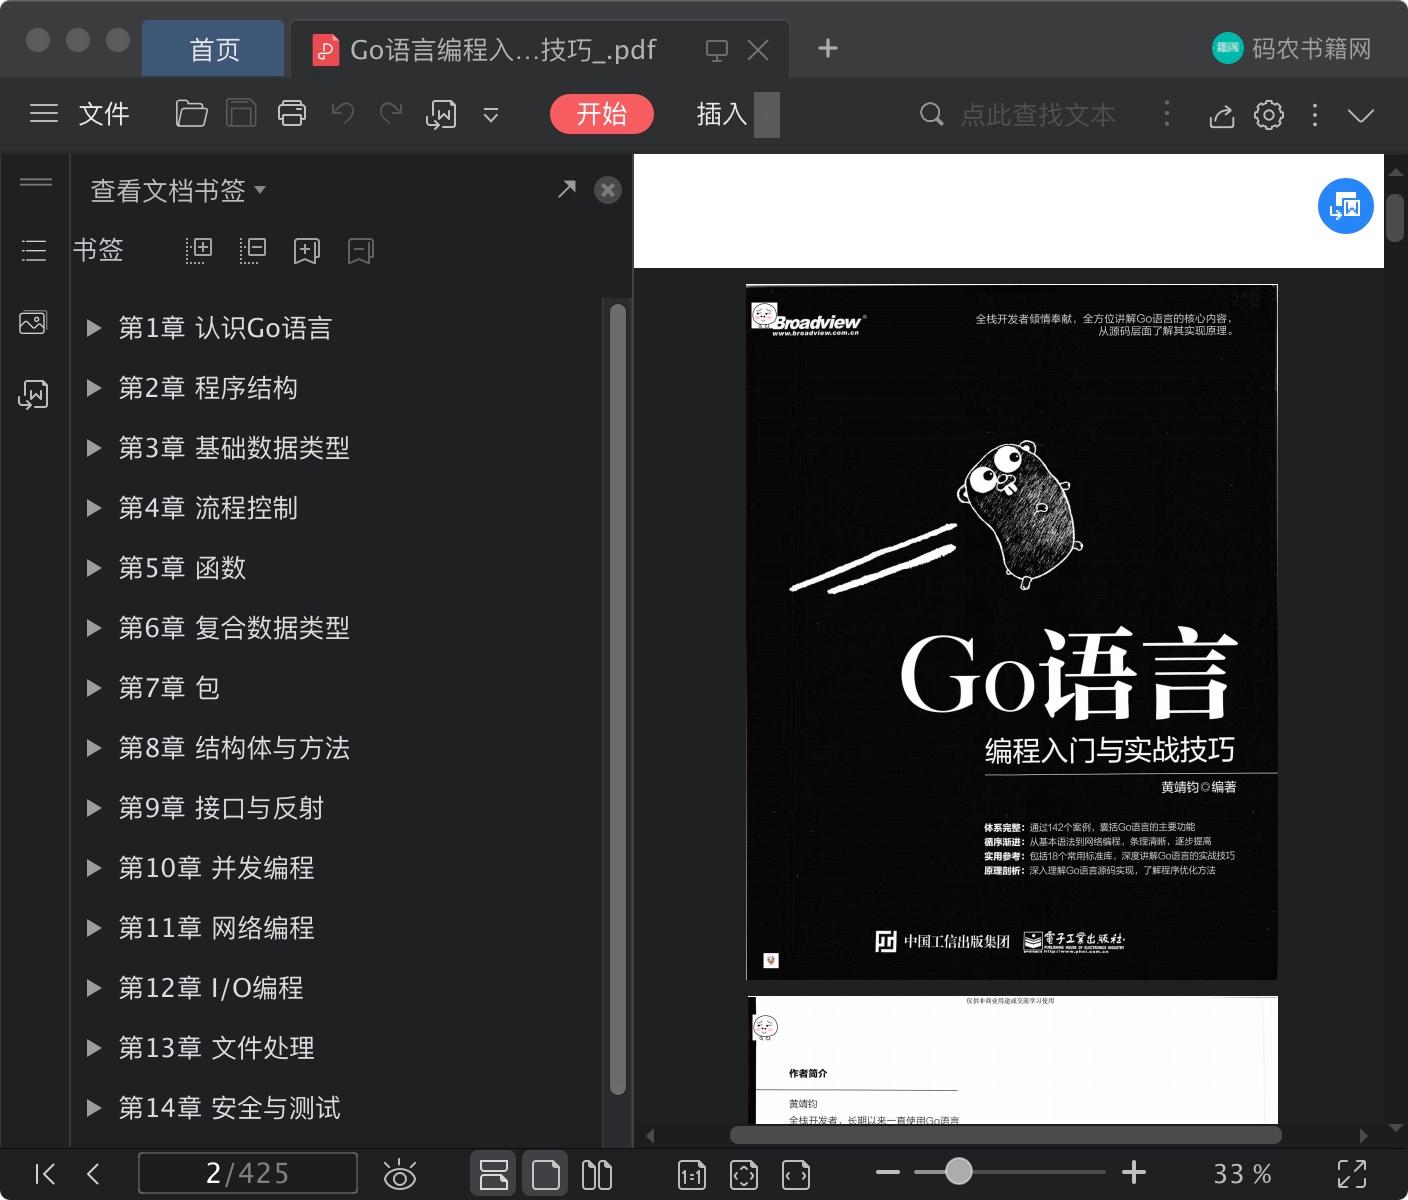Click fit page zoom icon
The image size is (1408, 1200).
[x=744, y=1174]
